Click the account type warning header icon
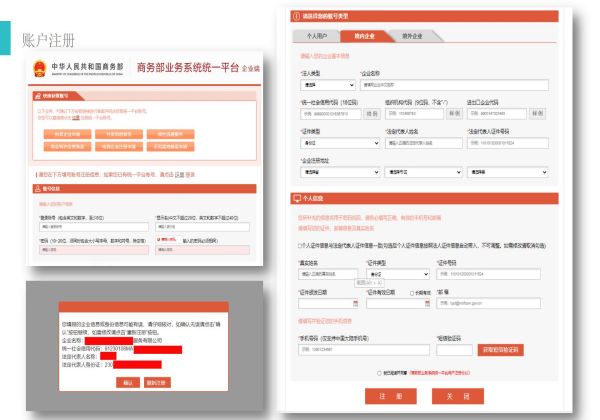Screen dimensions: 600x420 [295, 15]
